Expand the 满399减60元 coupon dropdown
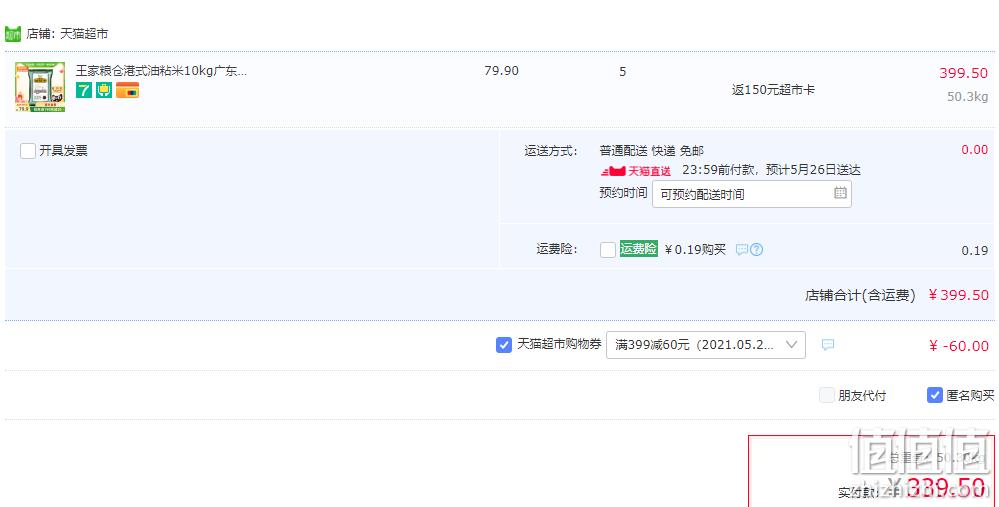This screenshot has height=507, width=999. (x=706, y=345)
